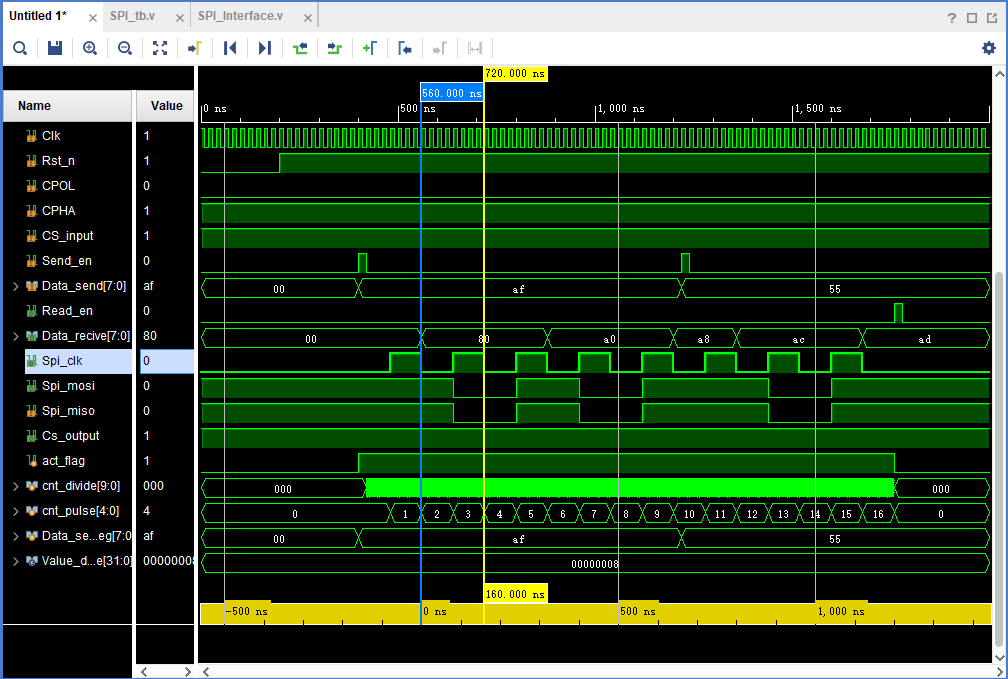This screenshot has width=1008, height=679.
Task: Zoom out of the waveform
Action: click(125, 48)
